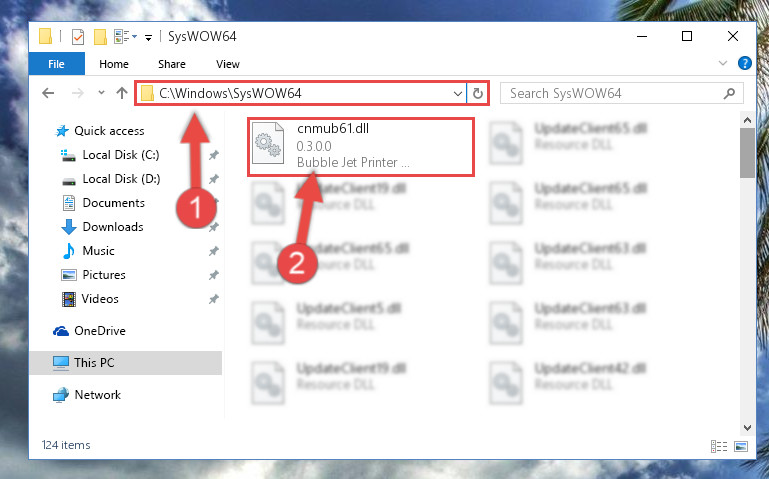Unpin Downloads pin icon in Quick access
Viewport: 769px width, 479px height.
click(213, 227)
